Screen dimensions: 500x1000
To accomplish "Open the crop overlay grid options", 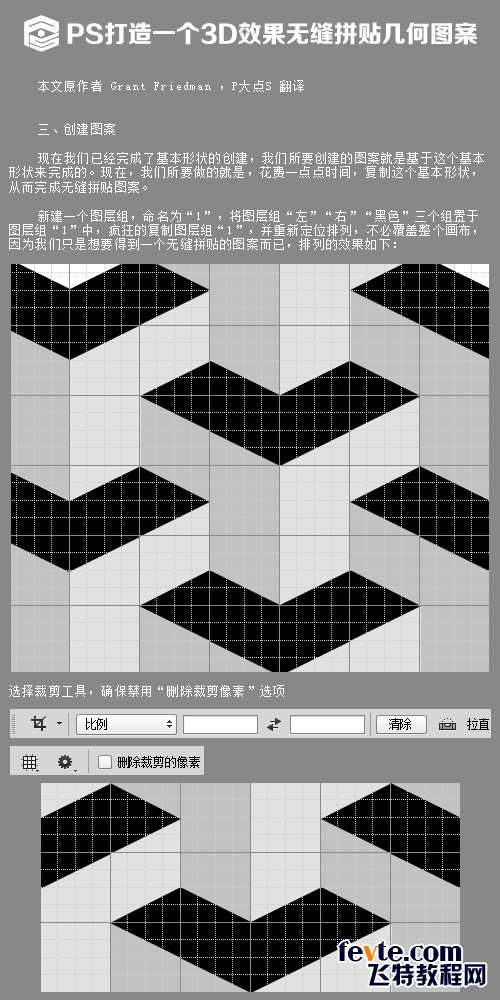I will click(x=30, y=761).
